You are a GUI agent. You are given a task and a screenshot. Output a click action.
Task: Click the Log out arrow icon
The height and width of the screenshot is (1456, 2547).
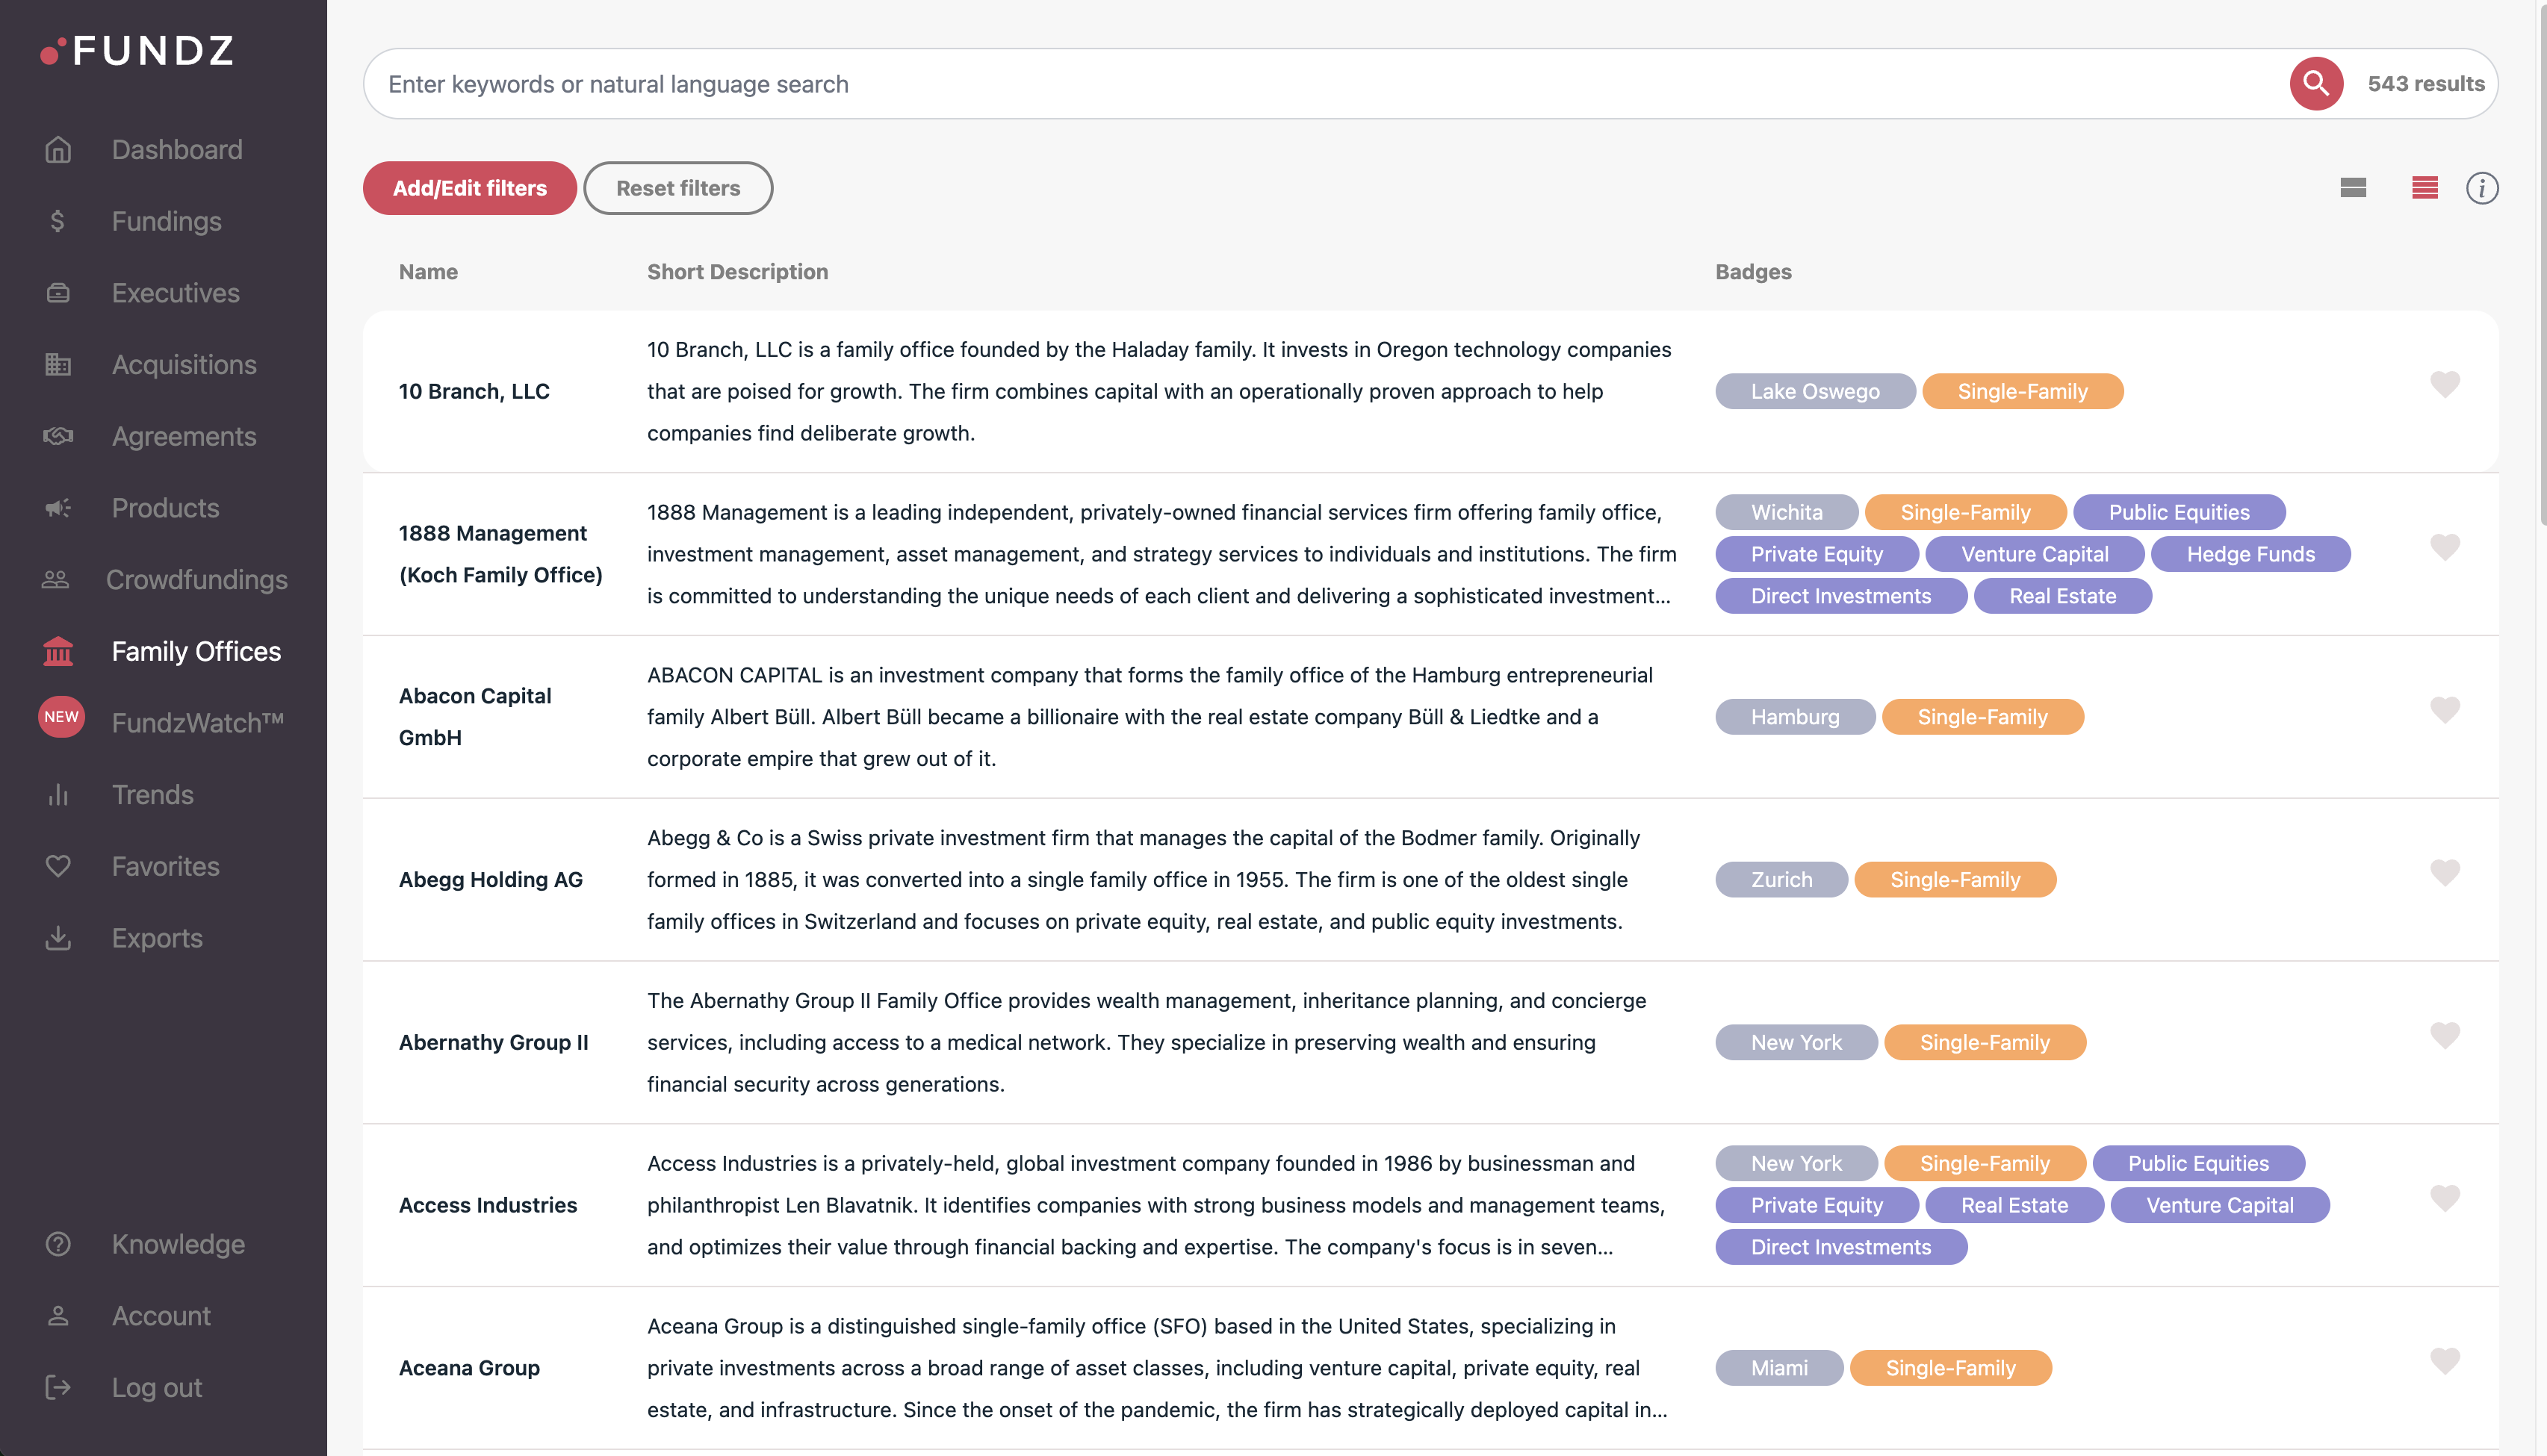[58, 1388]
